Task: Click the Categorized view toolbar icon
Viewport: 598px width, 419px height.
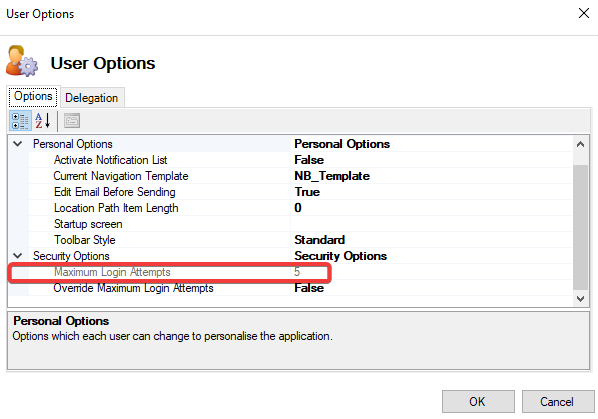Action: point(20,121)
